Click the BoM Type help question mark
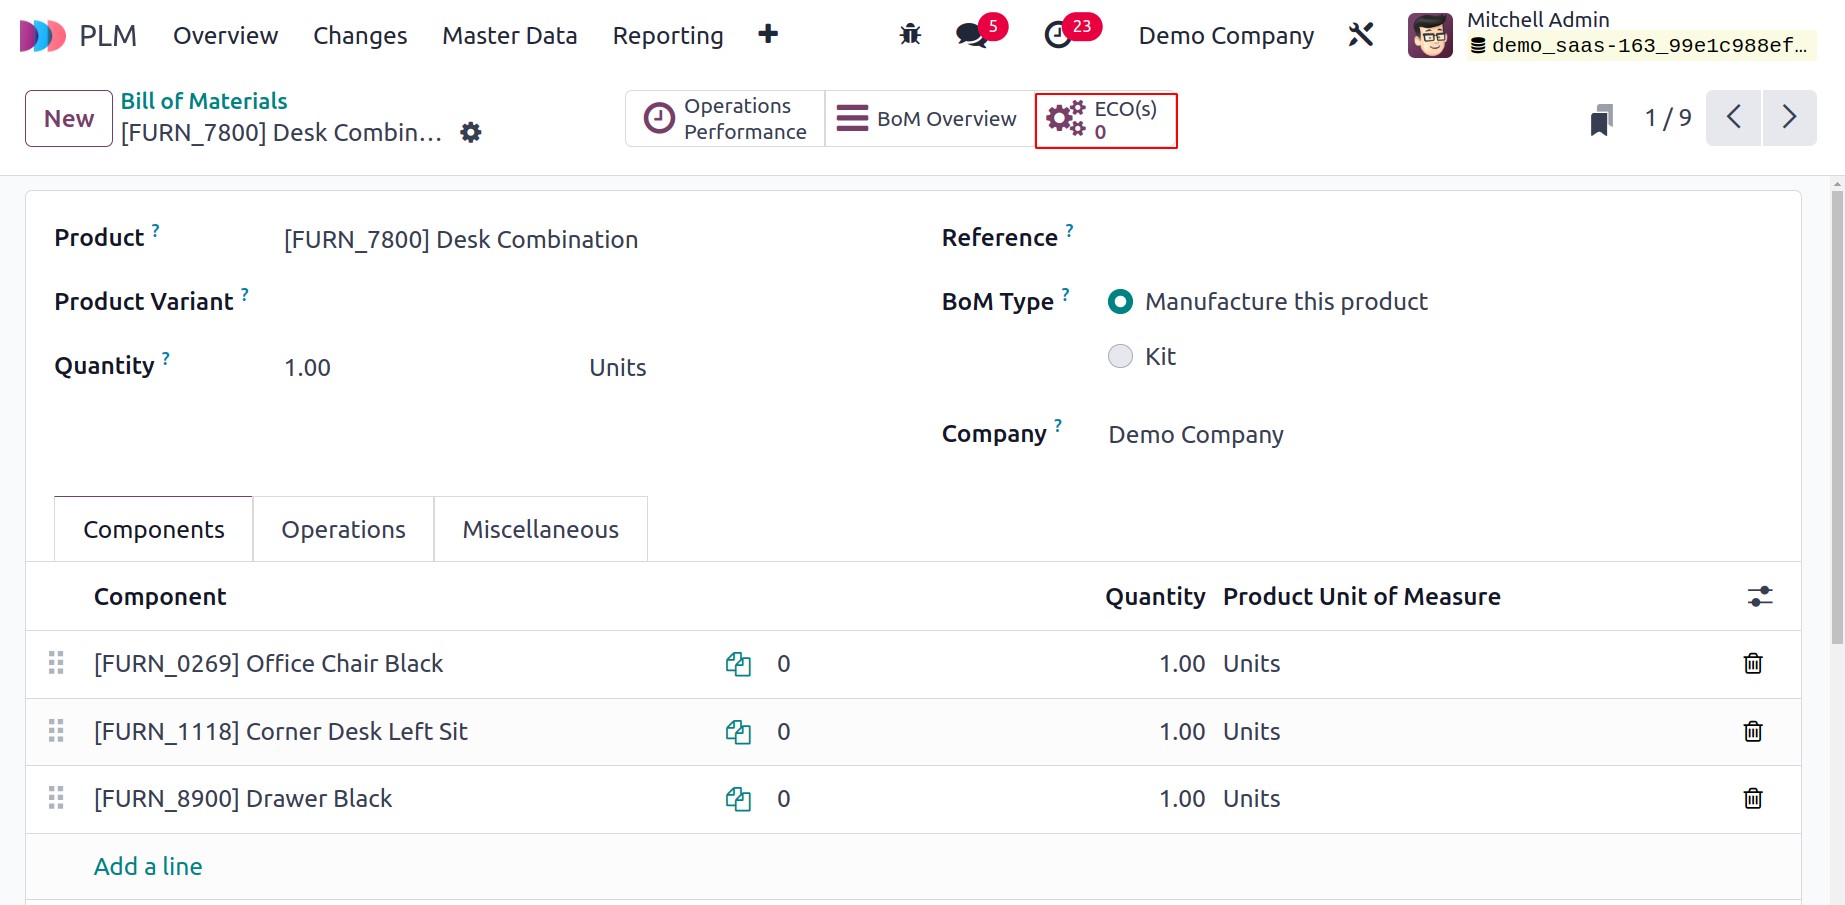The height and width of the screenshot is (905, 1845). click(1065, 294)
